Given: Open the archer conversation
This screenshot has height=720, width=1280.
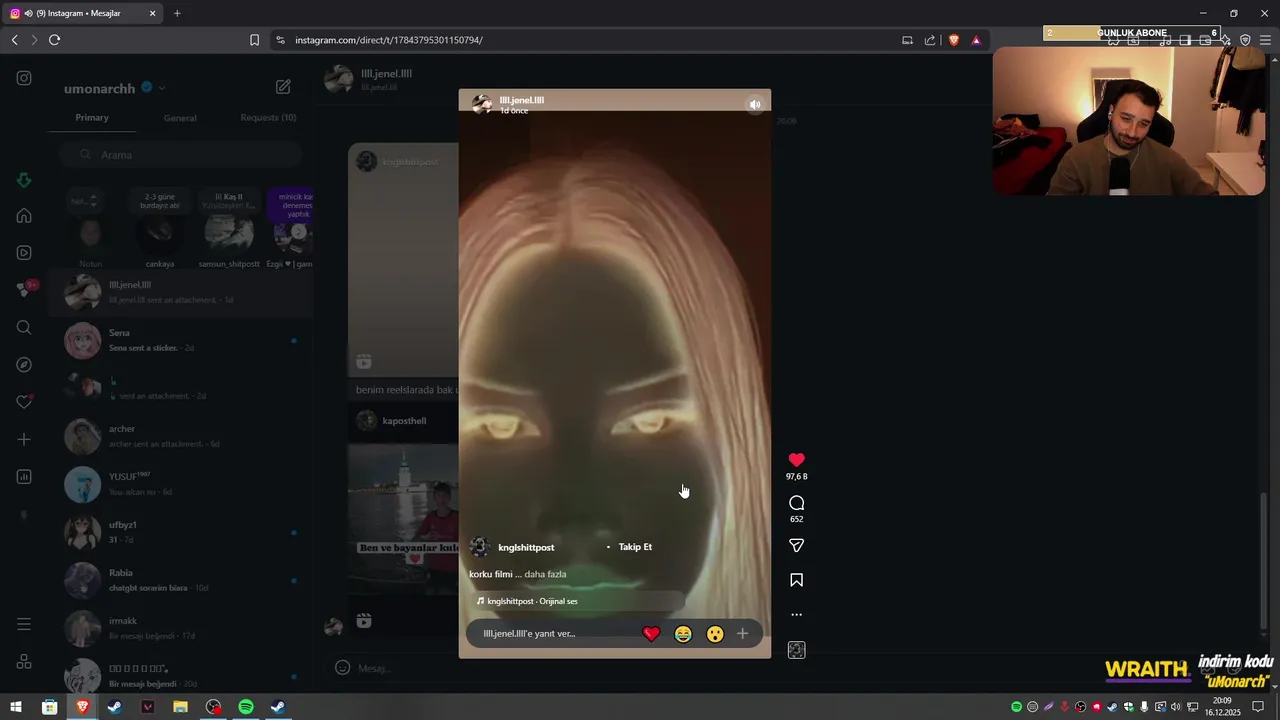Looking at the screenshot, I should point(180,437).
